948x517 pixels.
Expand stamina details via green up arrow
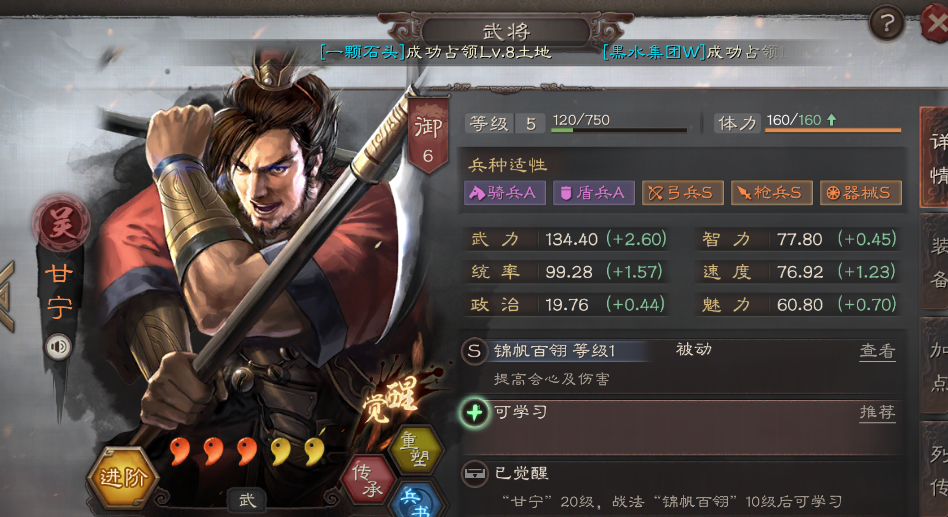coord(832,120)
